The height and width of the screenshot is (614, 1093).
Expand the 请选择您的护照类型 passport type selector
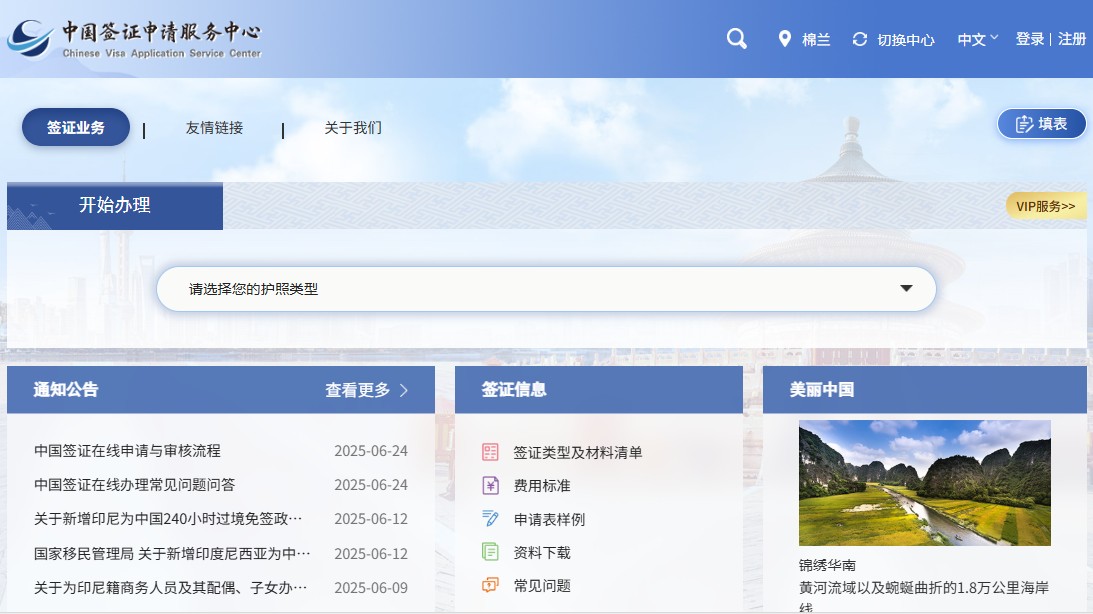[x=546, y=289]
